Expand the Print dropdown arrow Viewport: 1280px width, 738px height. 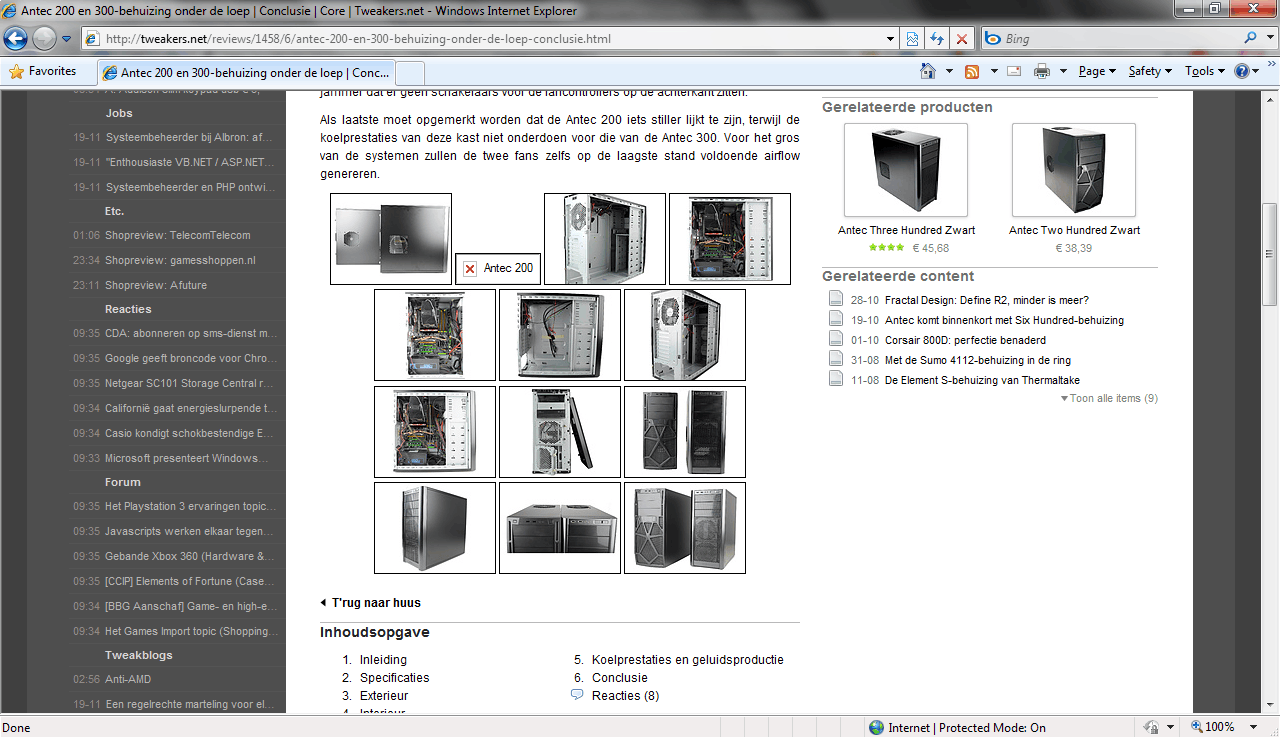tap(1063, 71)
